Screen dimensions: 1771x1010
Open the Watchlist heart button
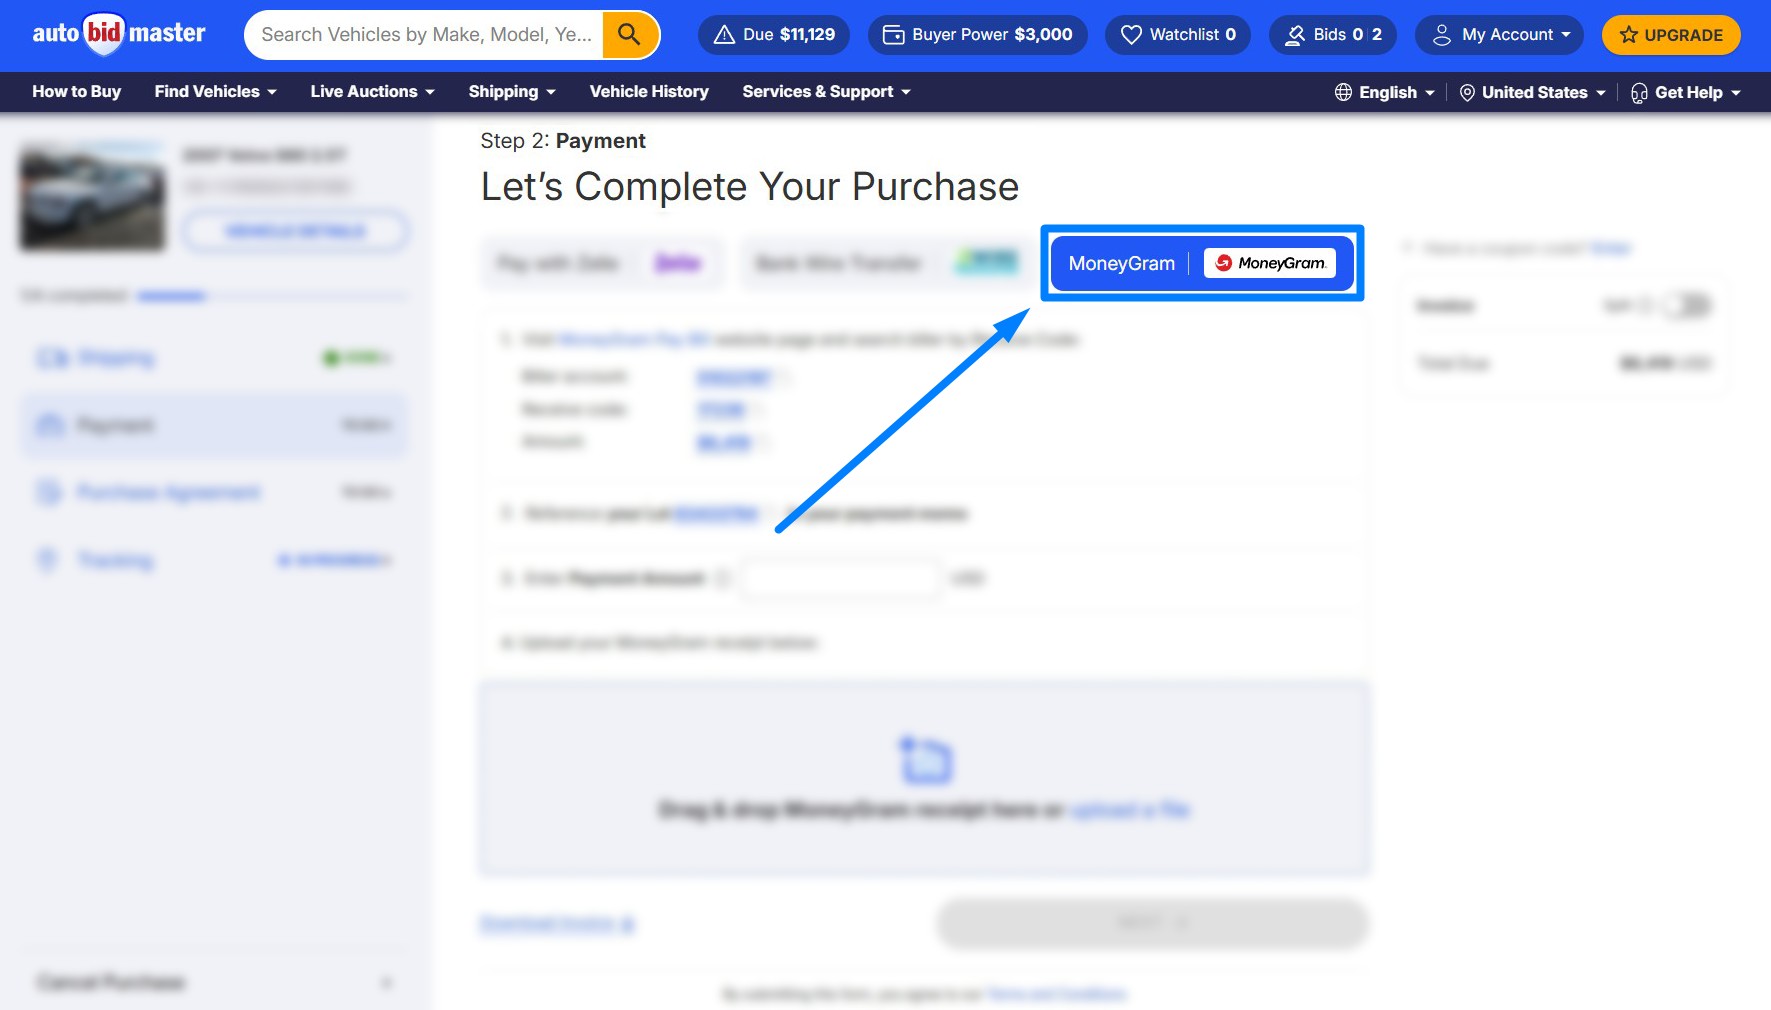coord(1177,35)
